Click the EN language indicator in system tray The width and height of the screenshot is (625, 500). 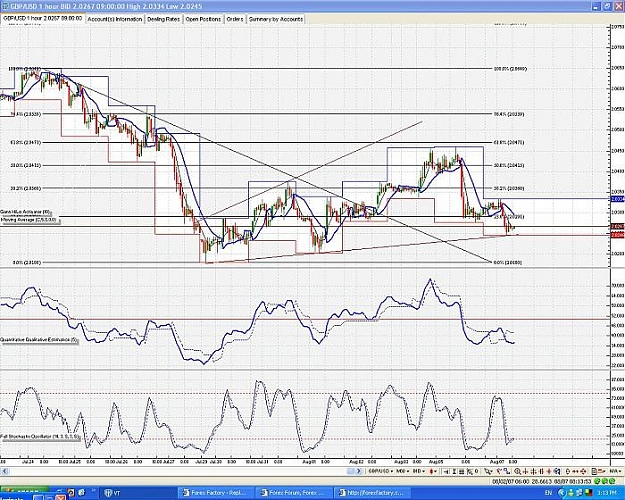[x=548, y=493]
